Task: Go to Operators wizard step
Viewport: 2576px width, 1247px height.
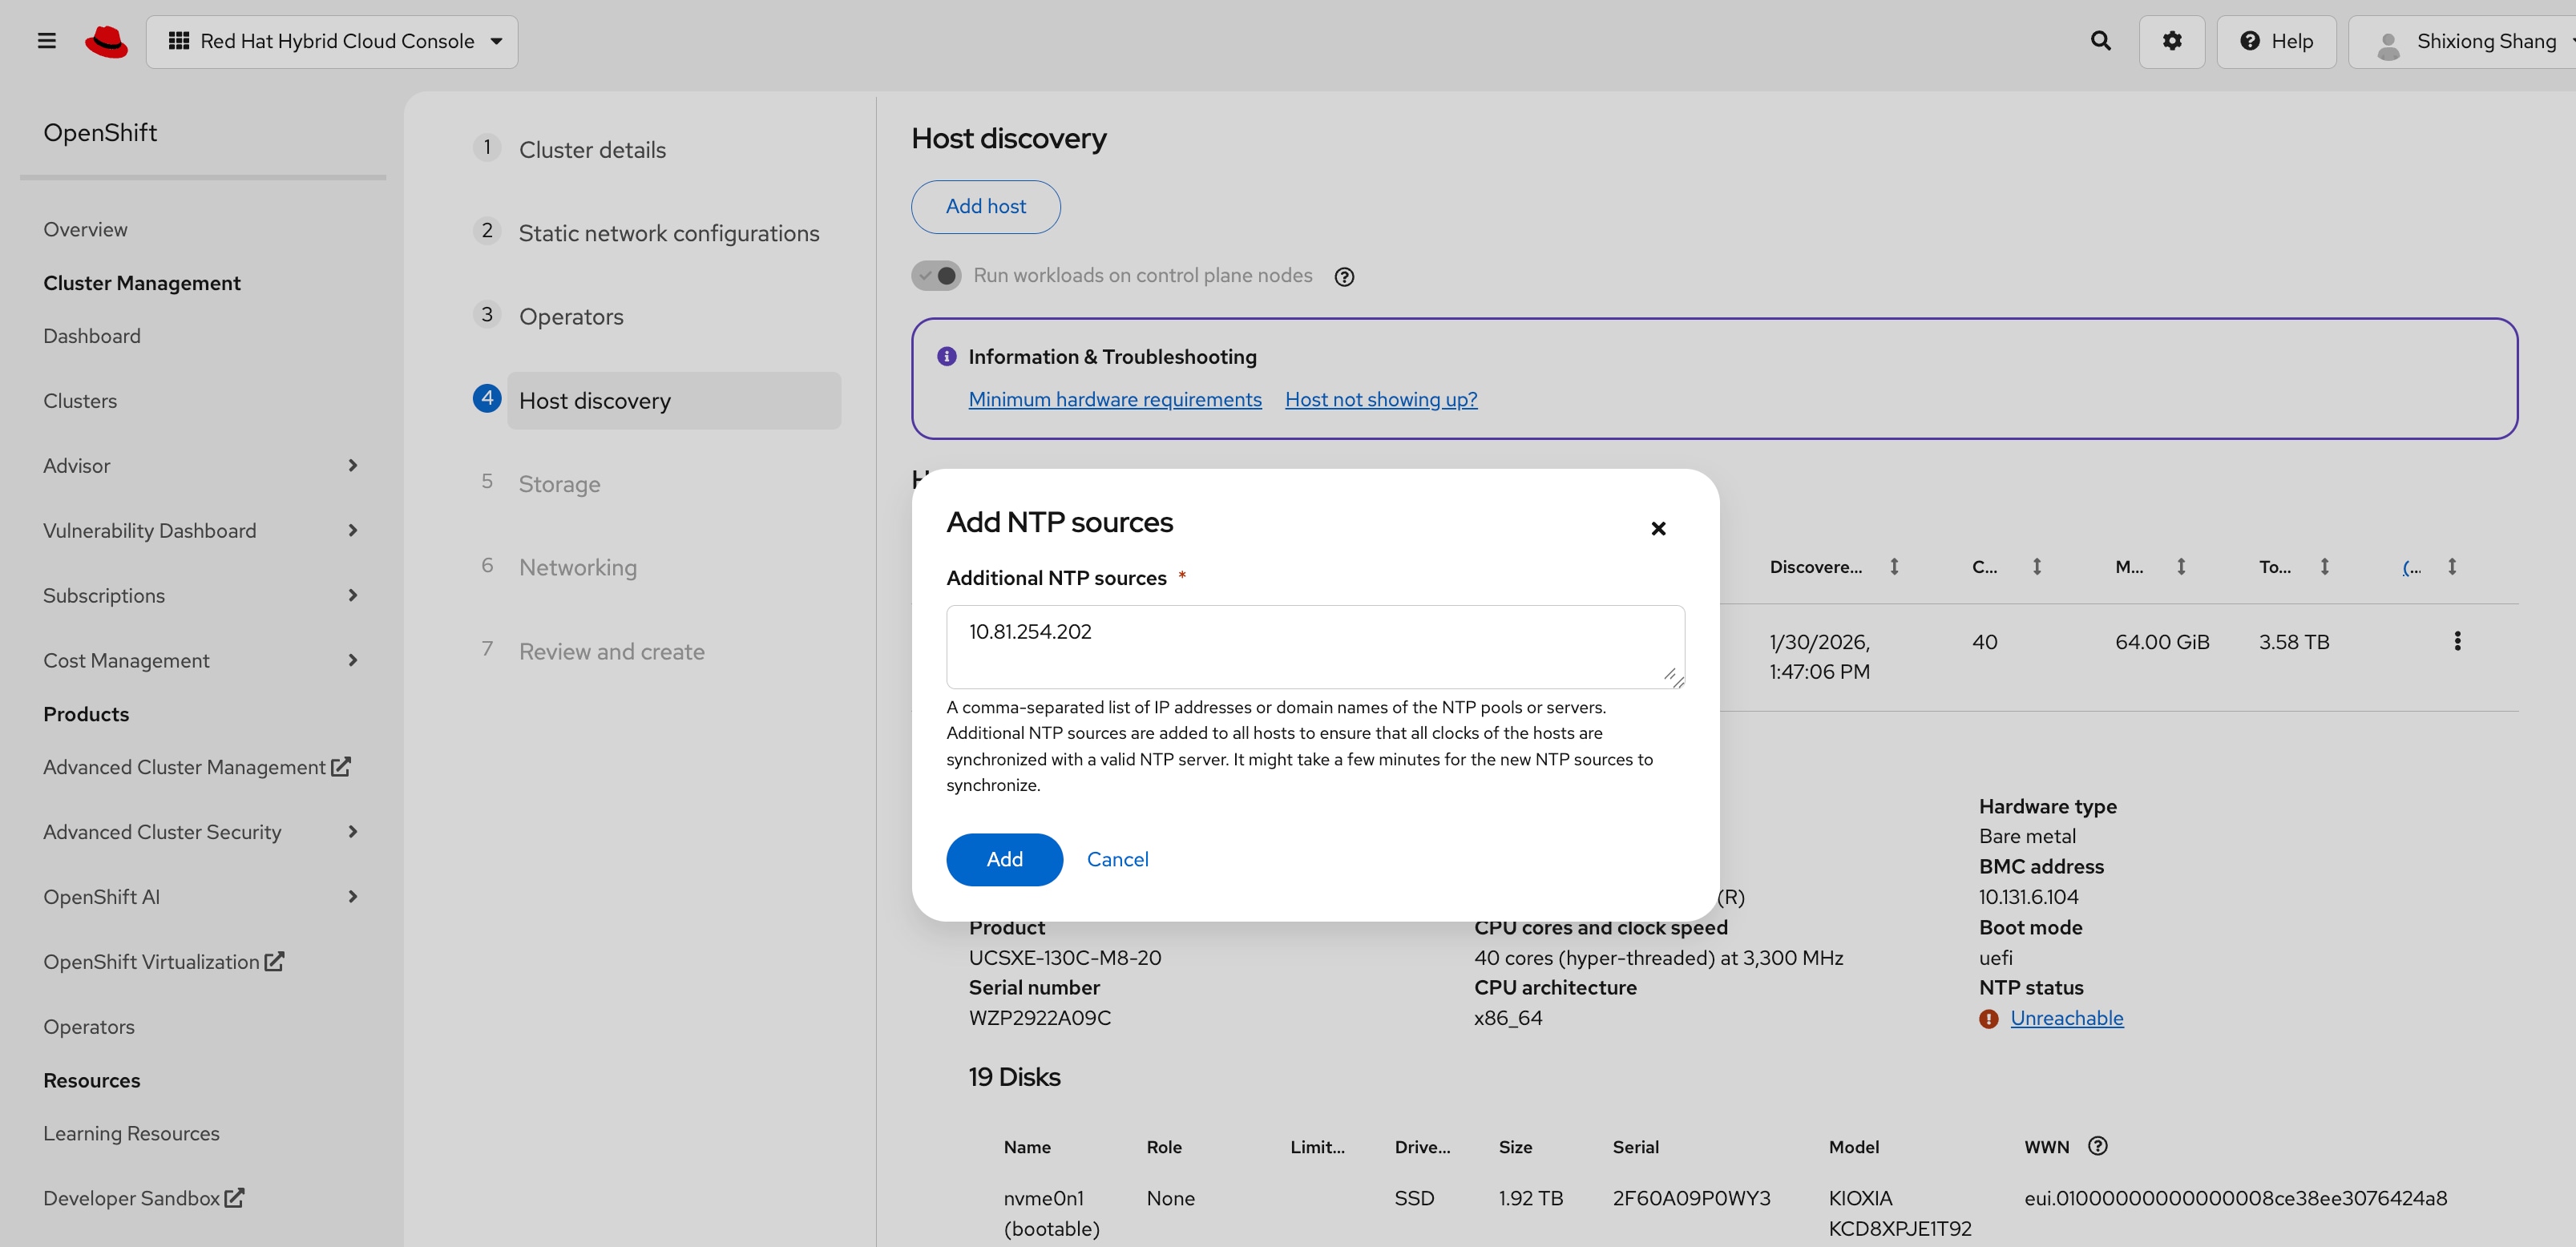Action: click(x=571, y=316)
